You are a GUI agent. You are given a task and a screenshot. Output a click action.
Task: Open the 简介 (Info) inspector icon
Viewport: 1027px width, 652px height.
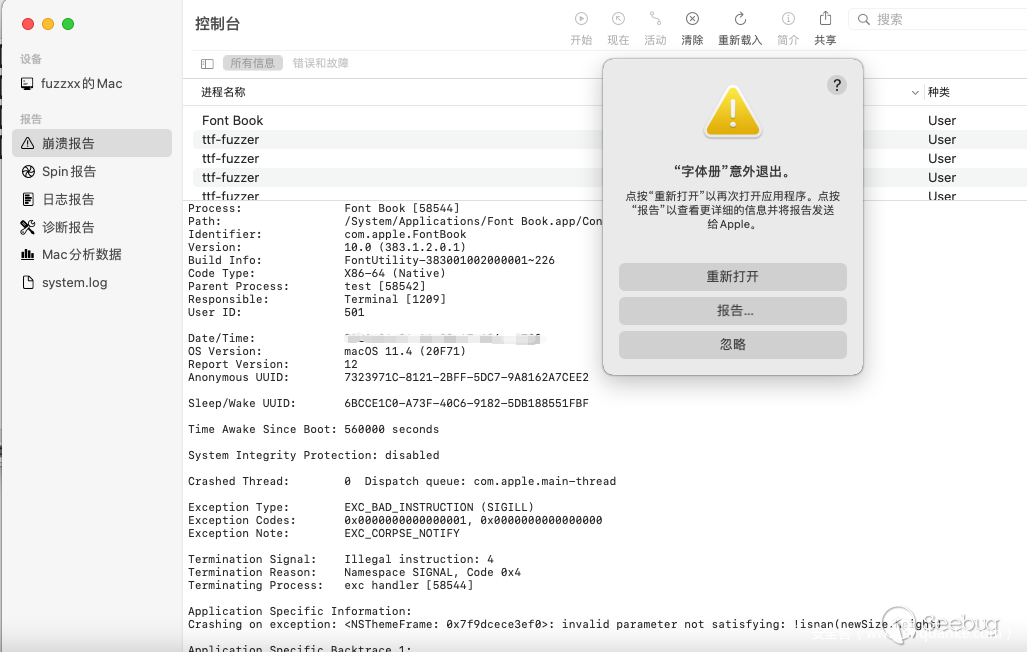(788, 19)
